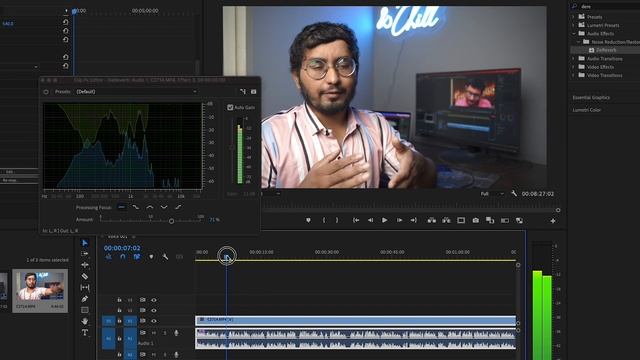Select the Ripple Edit tool
Screen dimensions: 640x360
[x=85, y=265]
